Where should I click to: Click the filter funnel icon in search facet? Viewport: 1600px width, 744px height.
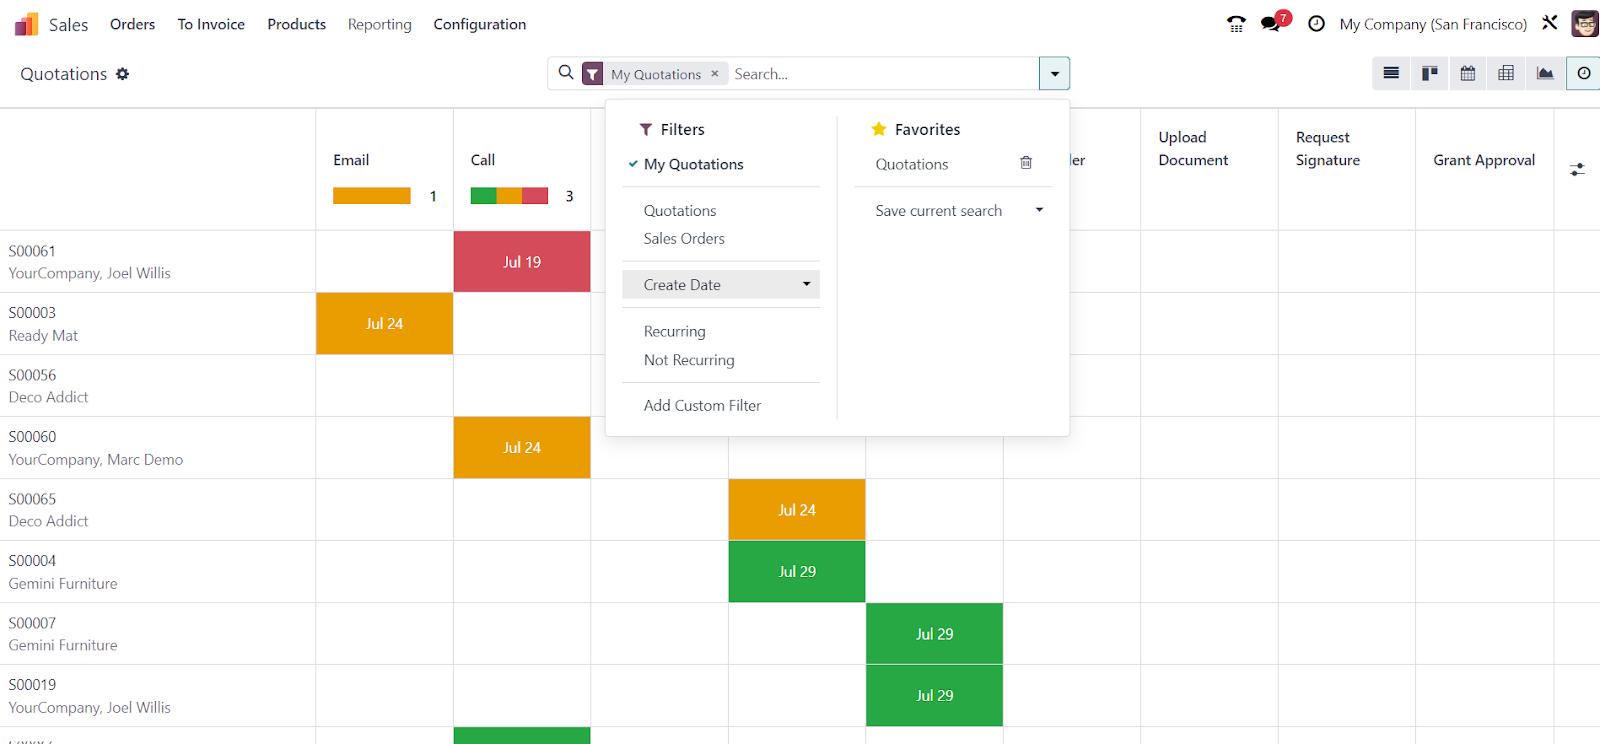(x=593, y=74)
